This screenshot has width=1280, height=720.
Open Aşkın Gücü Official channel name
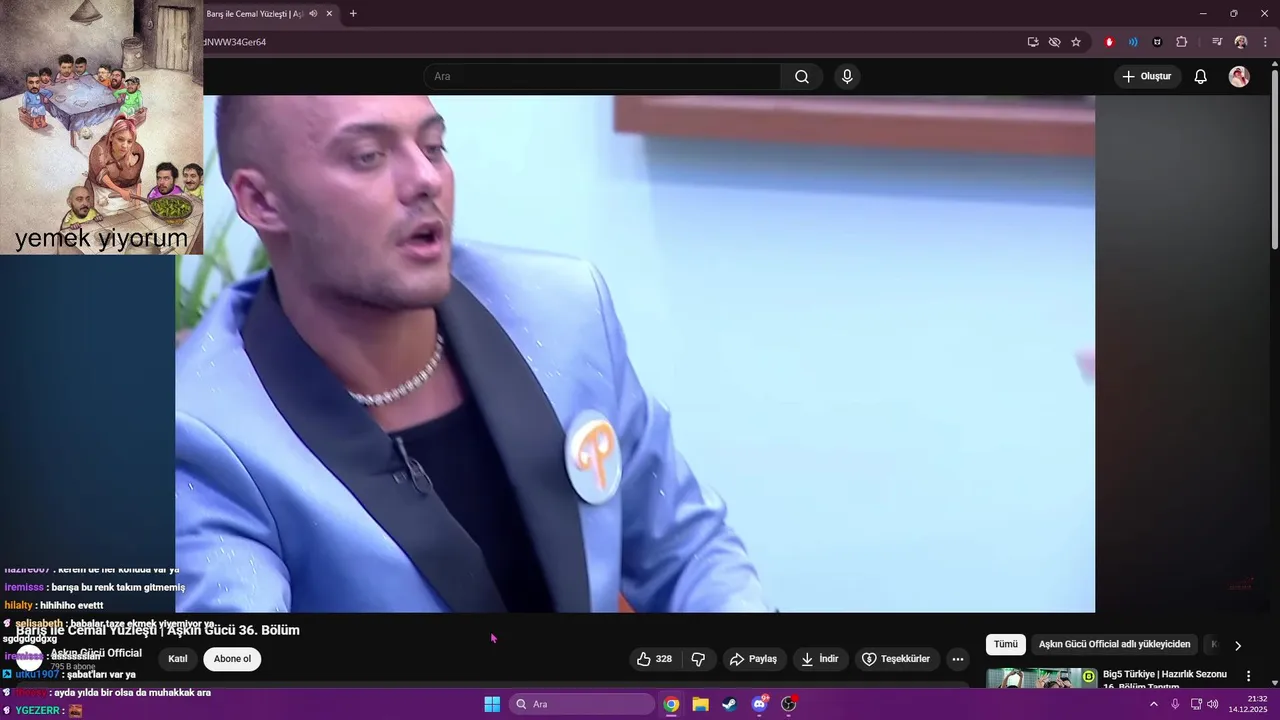(96, 653)
